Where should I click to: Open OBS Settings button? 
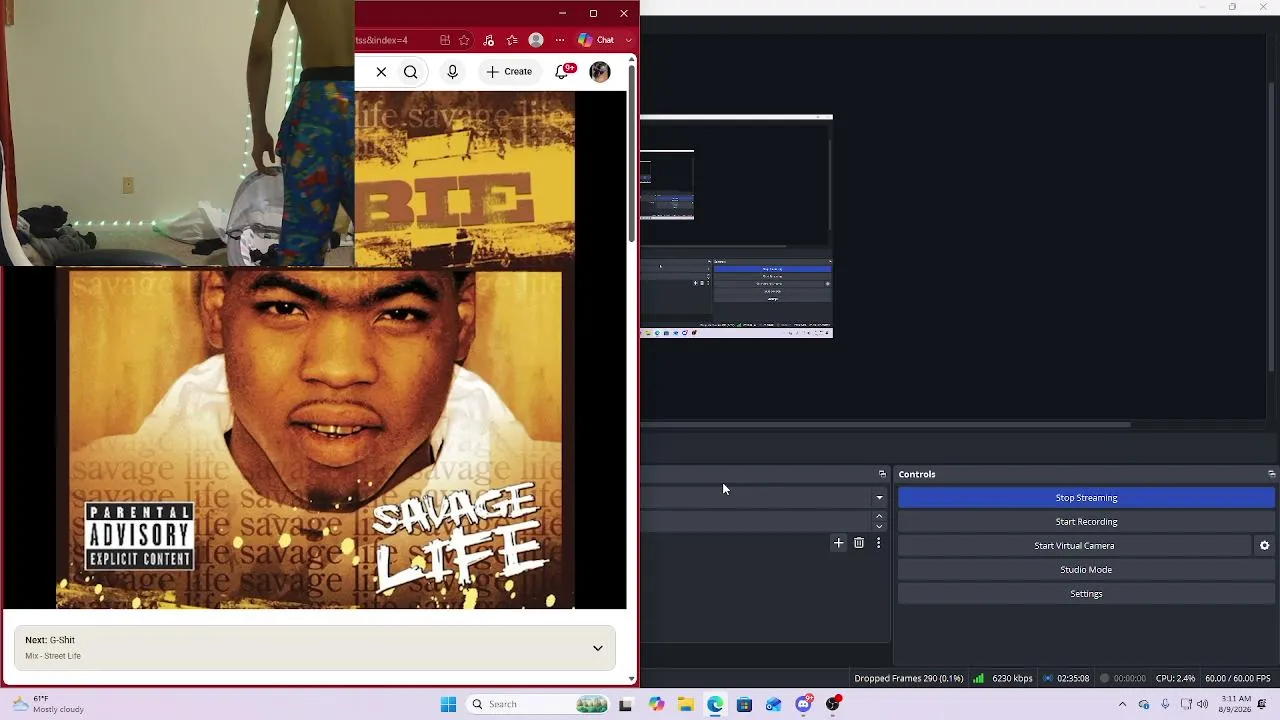(1086, 594)
